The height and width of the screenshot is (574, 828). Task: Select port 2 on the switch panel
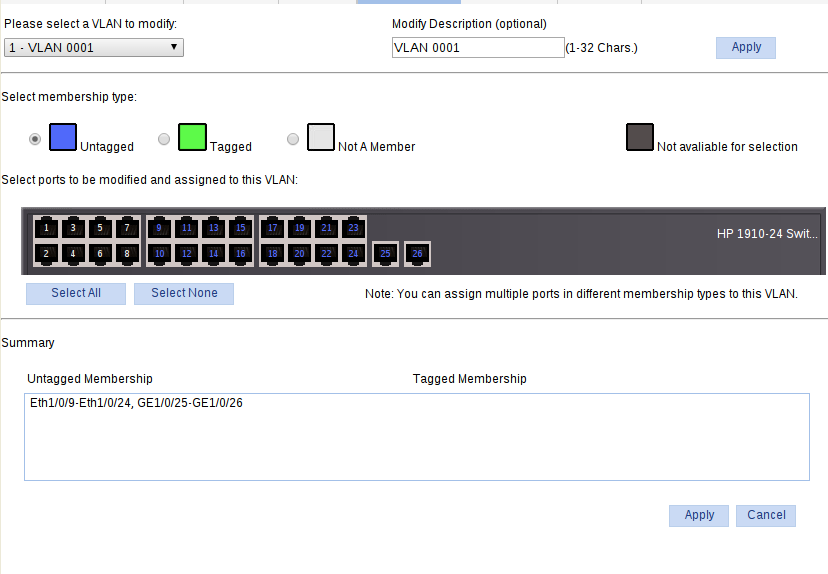click(46, 253)
